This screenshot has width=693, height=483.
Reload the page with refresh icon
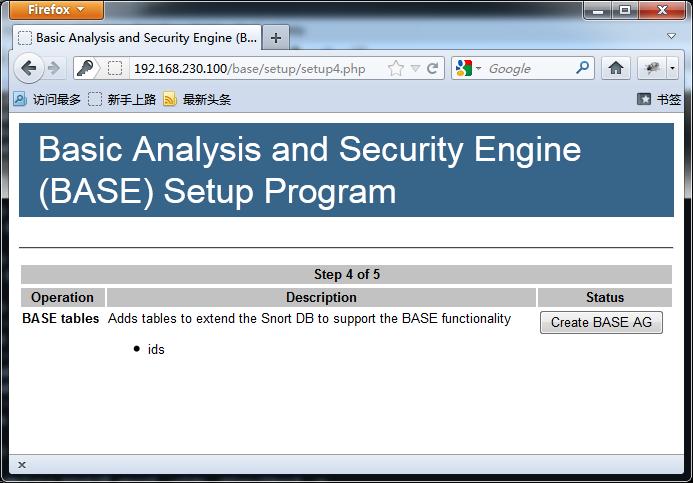(433, 68)
